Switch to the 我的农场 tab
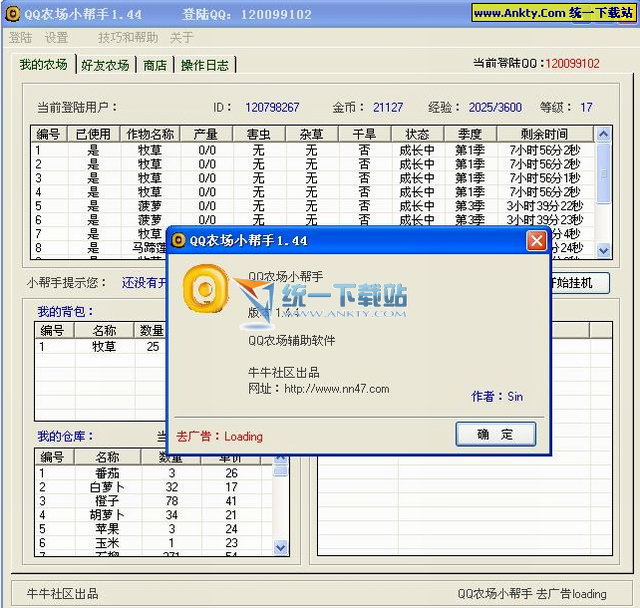The image size is (640, 608). coord(43,65)
